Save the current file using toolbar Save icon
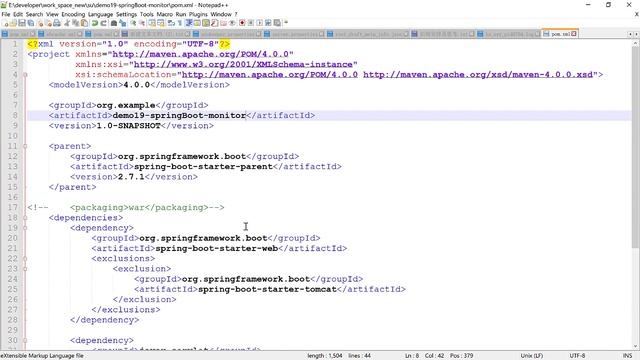Image resolution: width=640 pixels, height=360 pixels. [22, 23]
